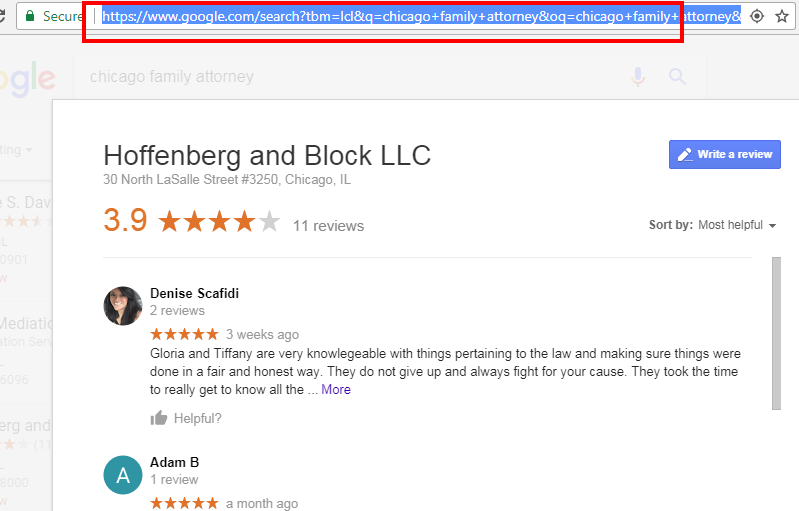This screenshot has height=511, width=799.
Task: Expand the Rating filter dropdown behind the panel
Action: [x=17, y=150]
